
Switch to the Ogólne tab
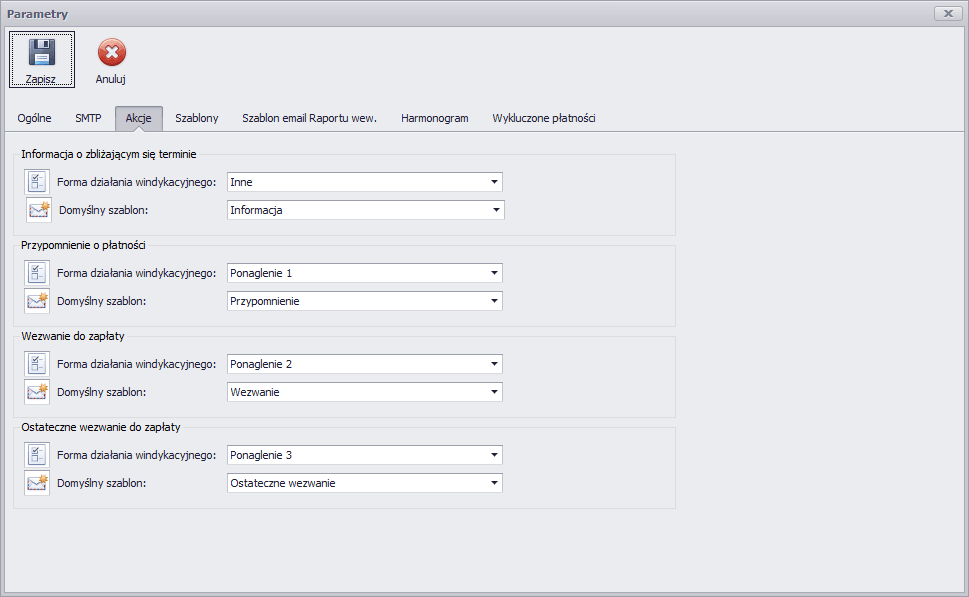(35, 118)
